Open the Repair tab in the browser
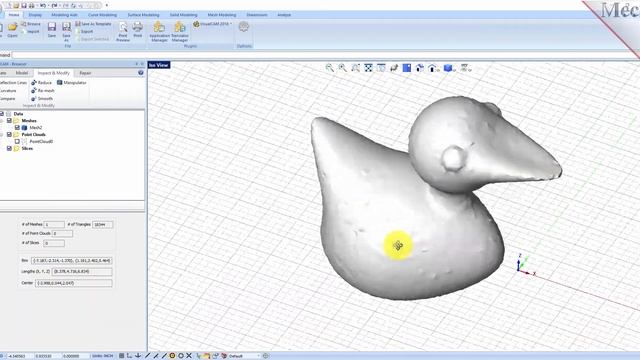The height and width of the screenshot is (360, 640). (85, 73)
